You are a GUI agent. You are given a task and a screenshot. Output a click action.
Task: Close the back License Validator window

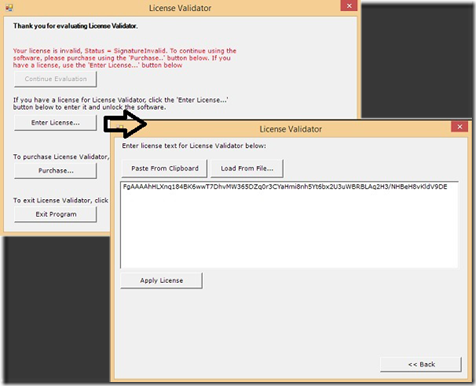349,6
